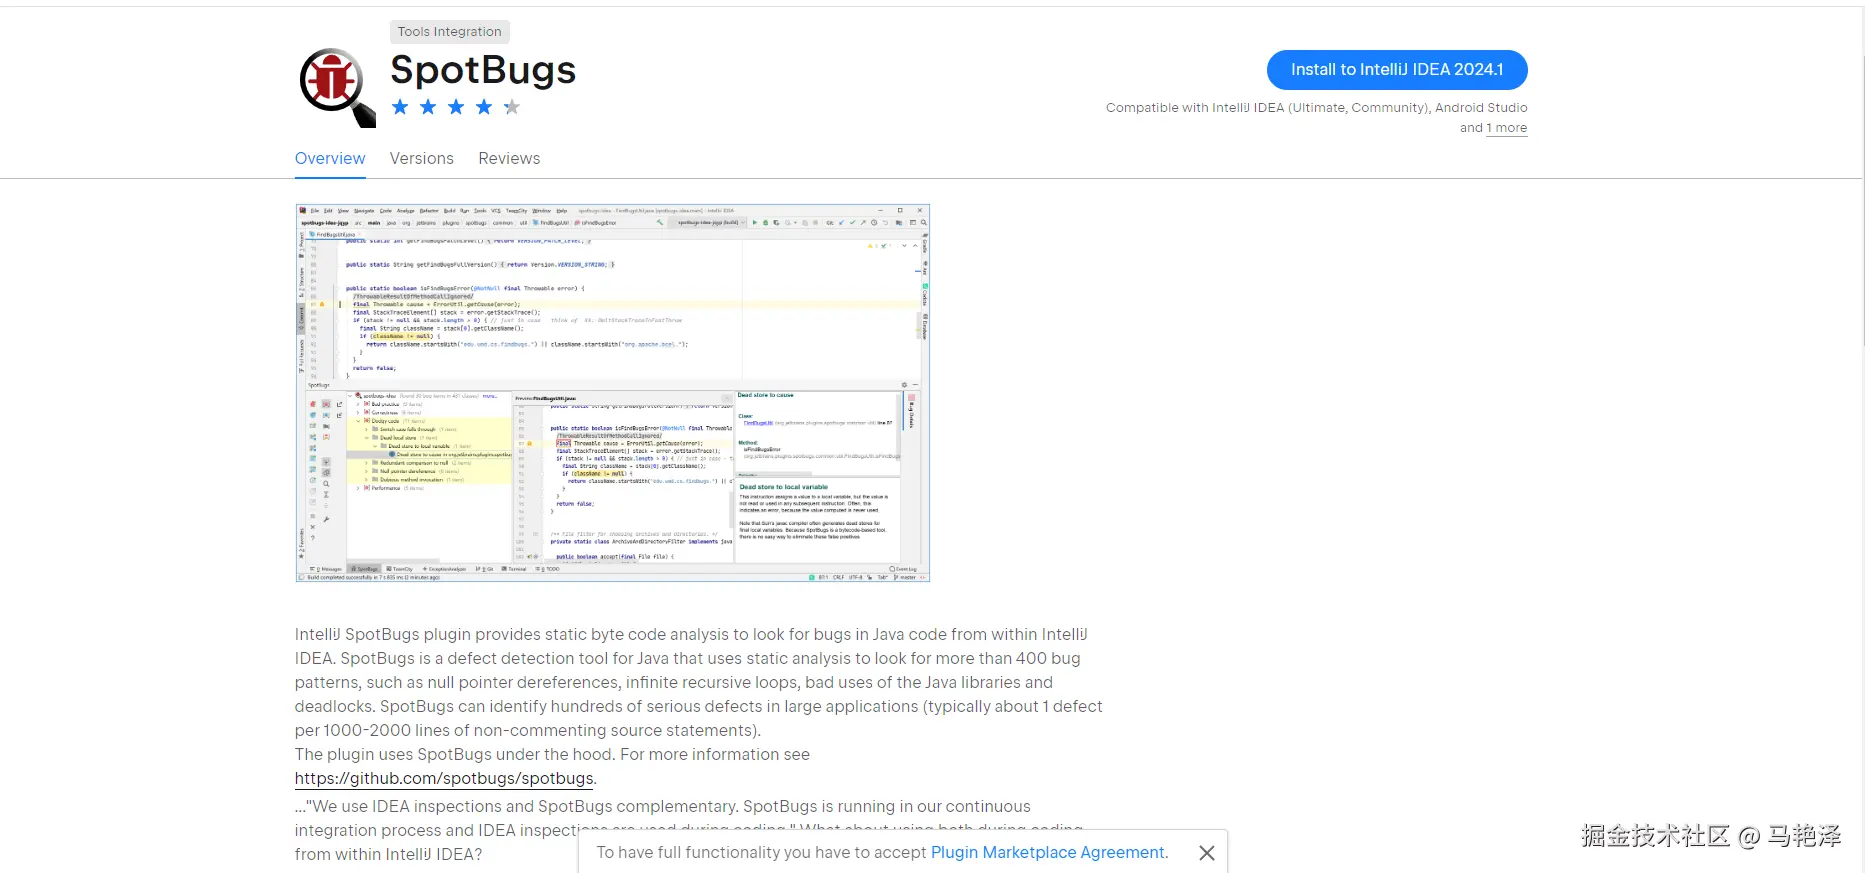Click the third rating star
This screenshot has width=1865, height=873.
click(456, 107)
